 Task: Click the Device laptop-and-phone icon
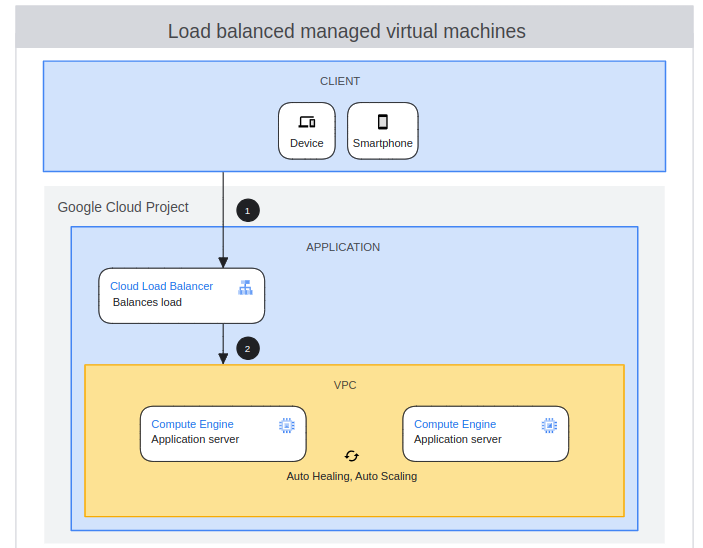307,122
